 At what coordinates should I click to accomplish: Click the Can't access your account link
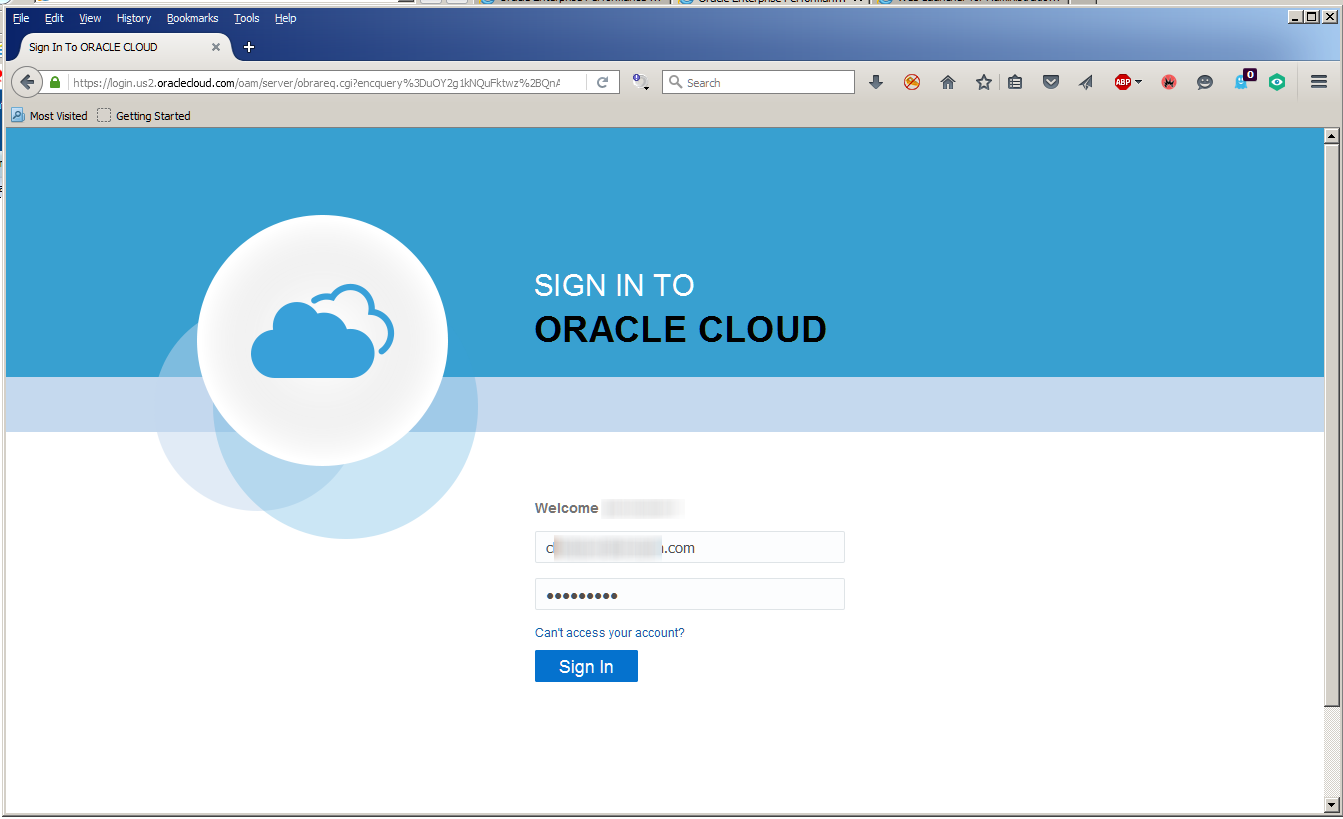[610, 633]
